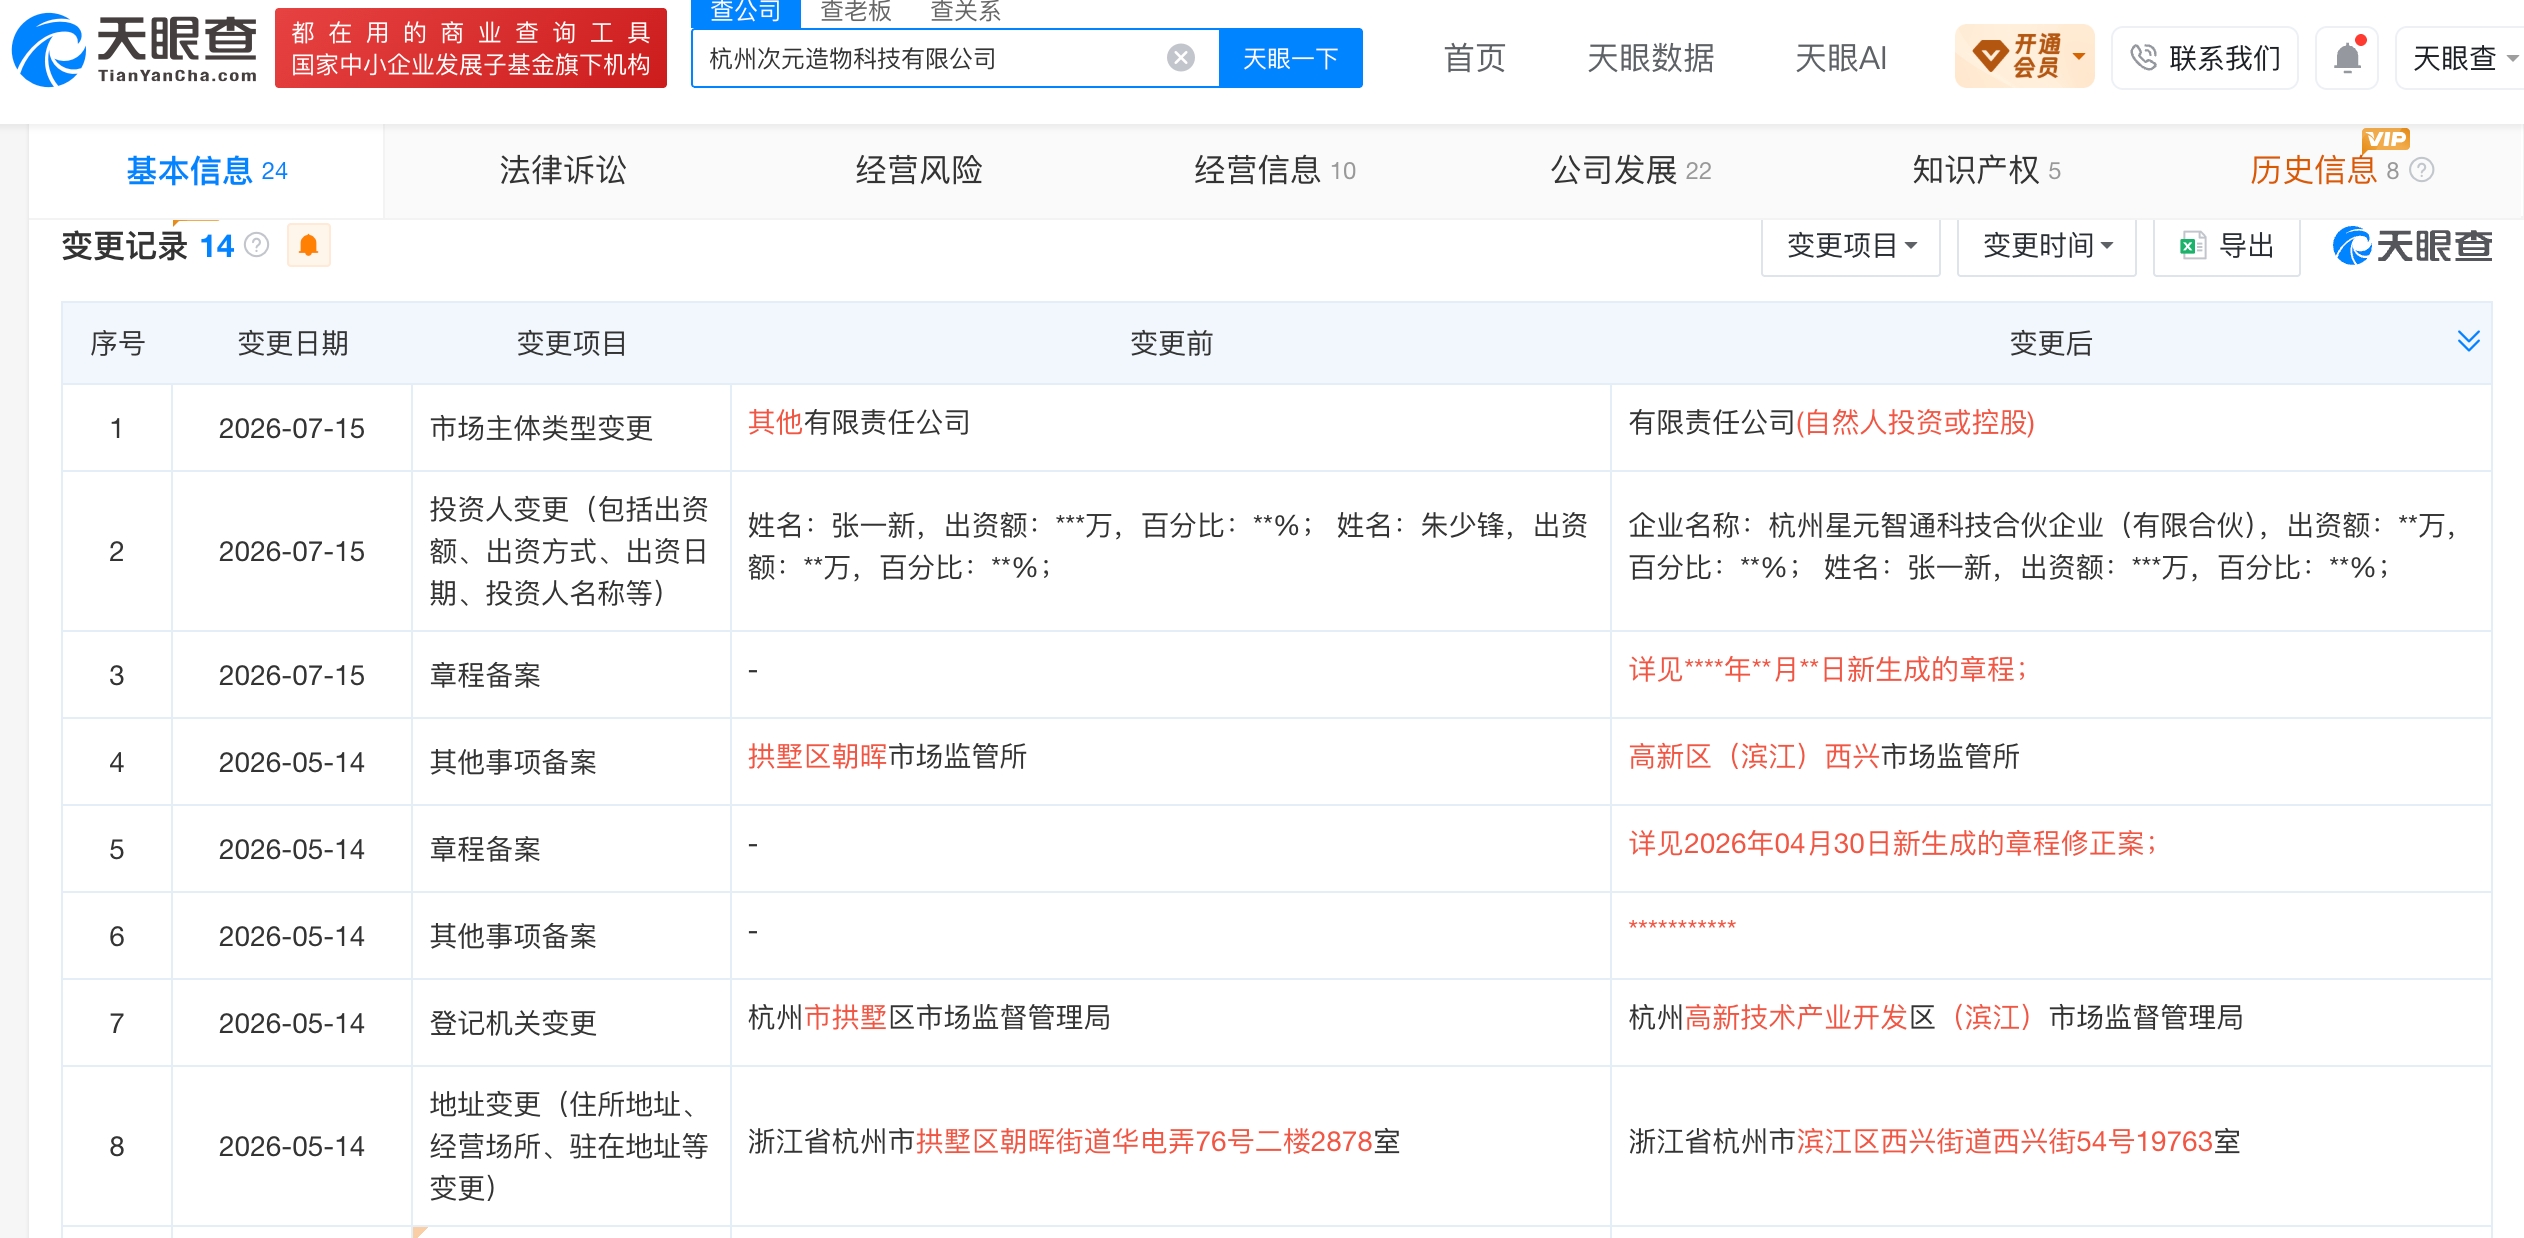Image resolution: width=2524 pixels, height=1238 pixels.
Task: Click the 天眼一下 search button
Action: pos(1290,58)
